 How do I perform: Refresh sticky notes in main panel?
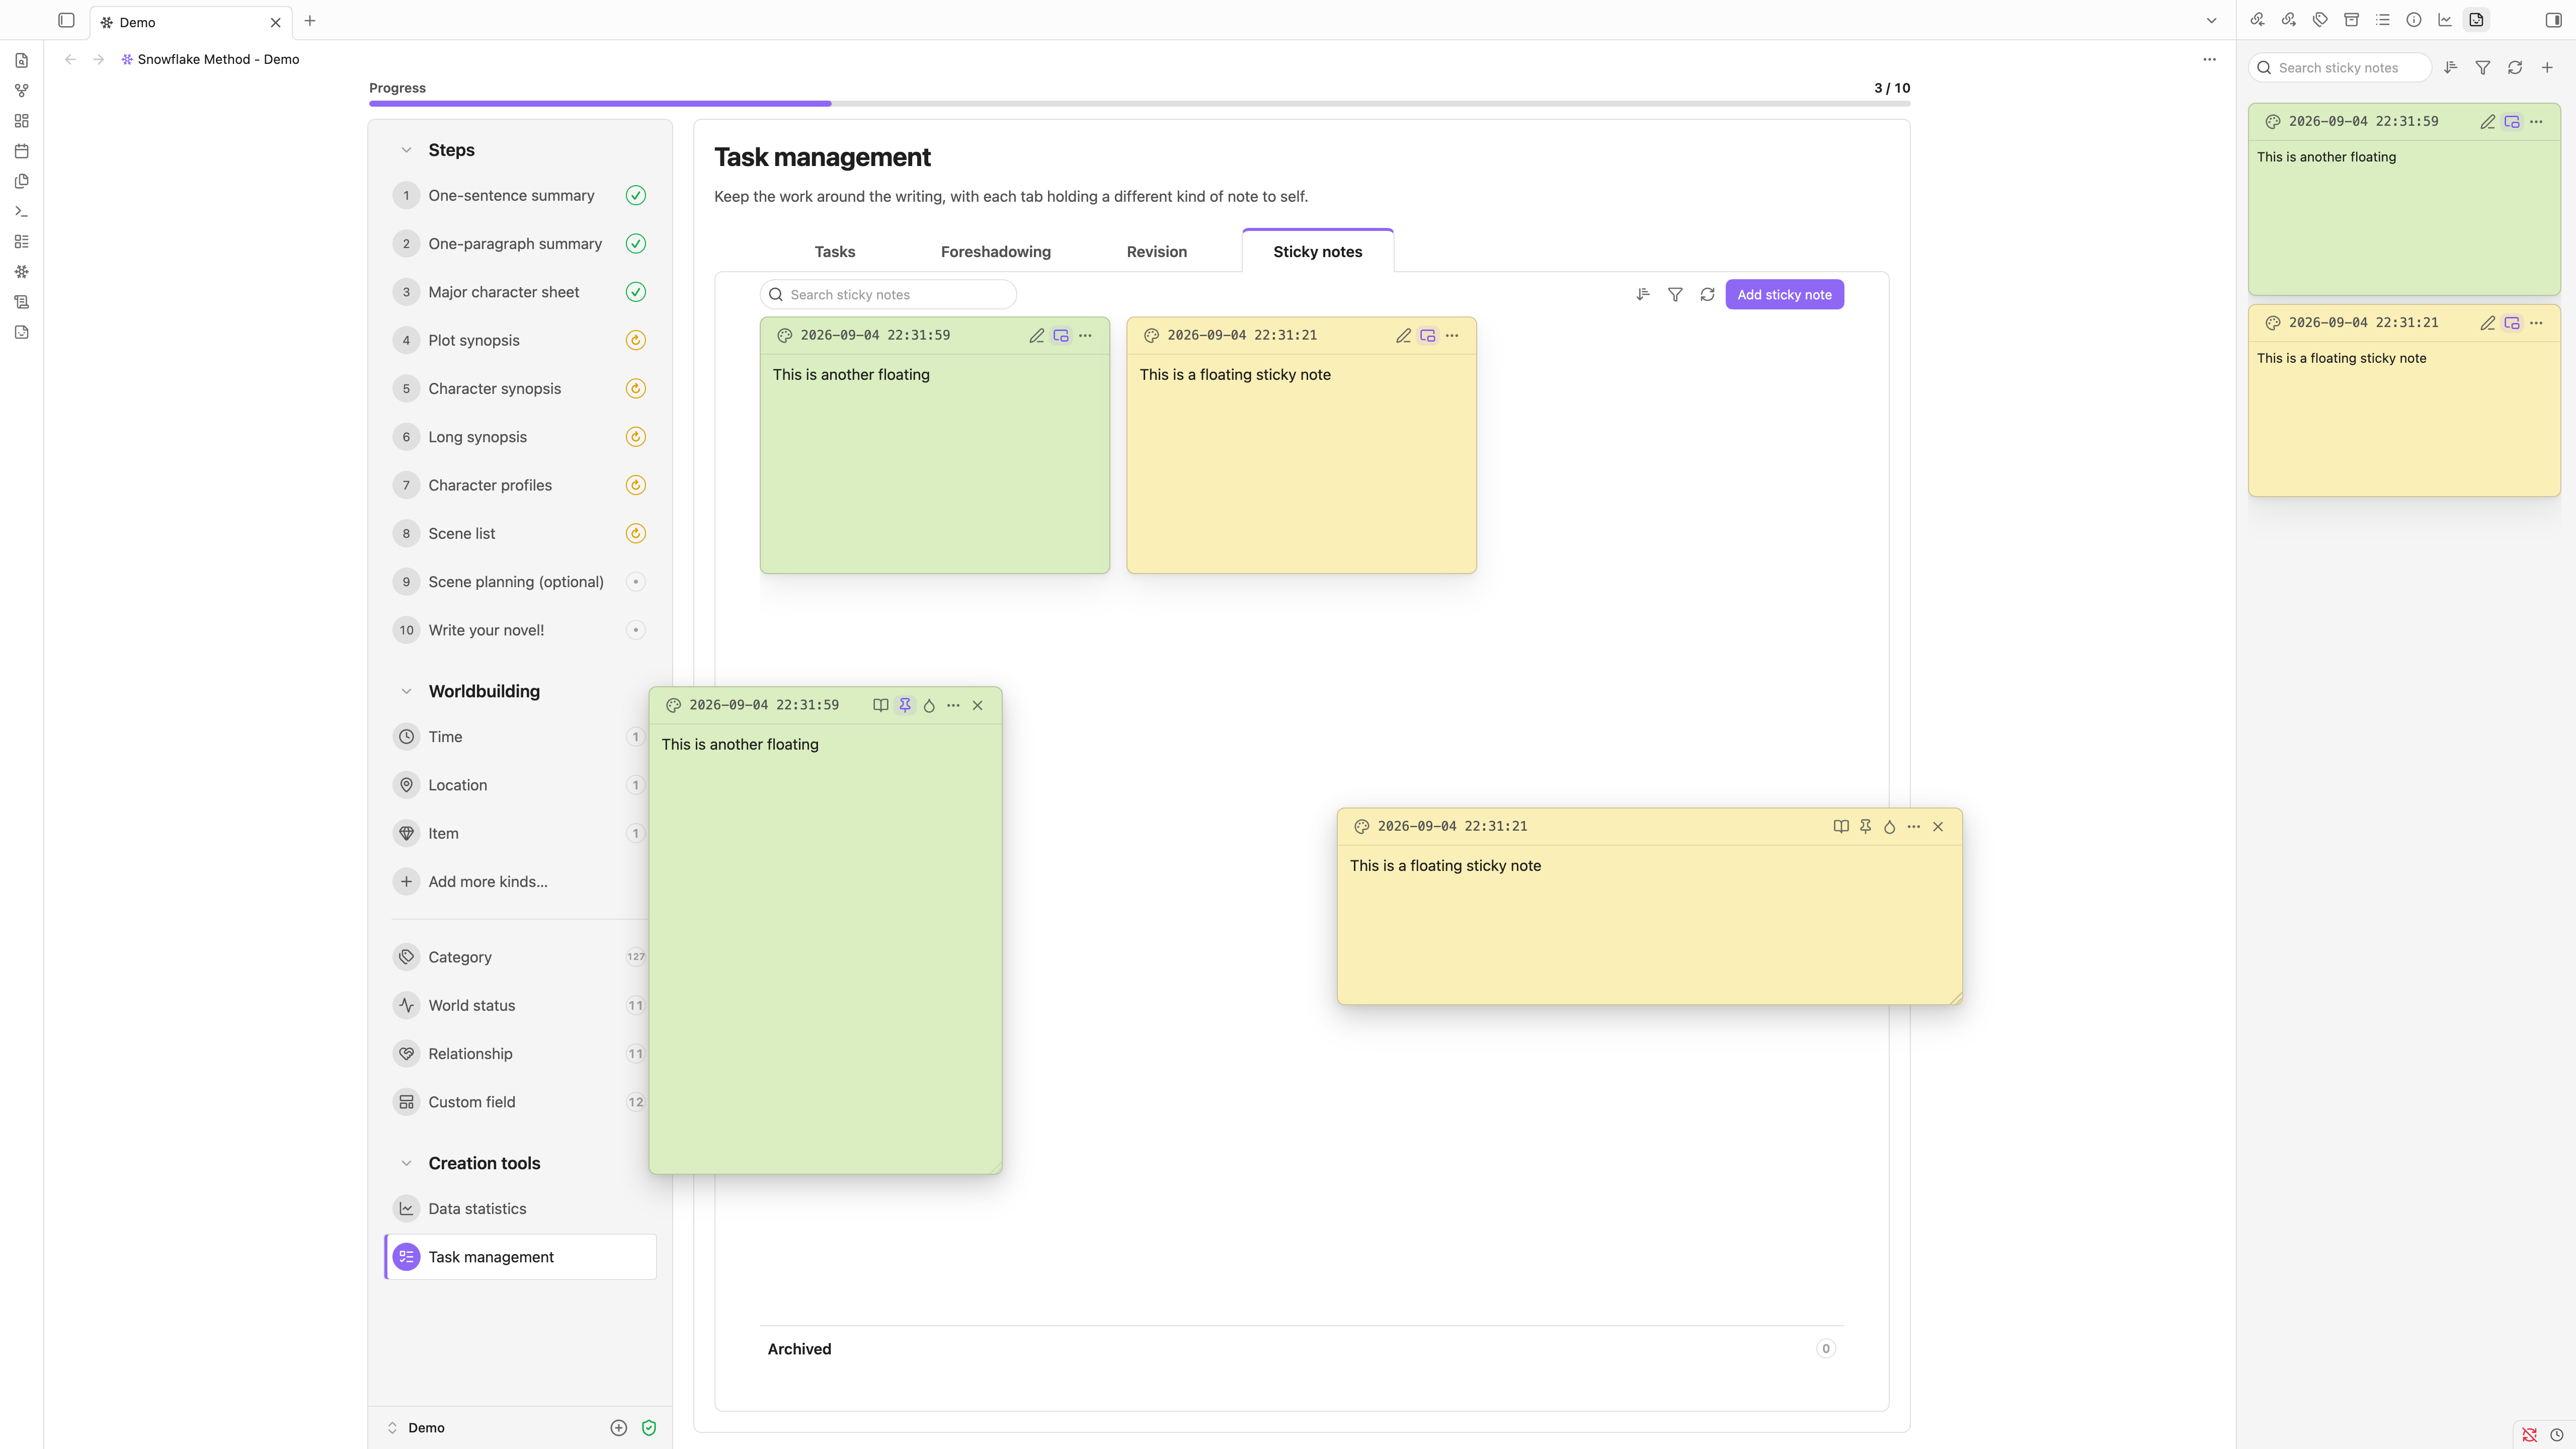1707,294
